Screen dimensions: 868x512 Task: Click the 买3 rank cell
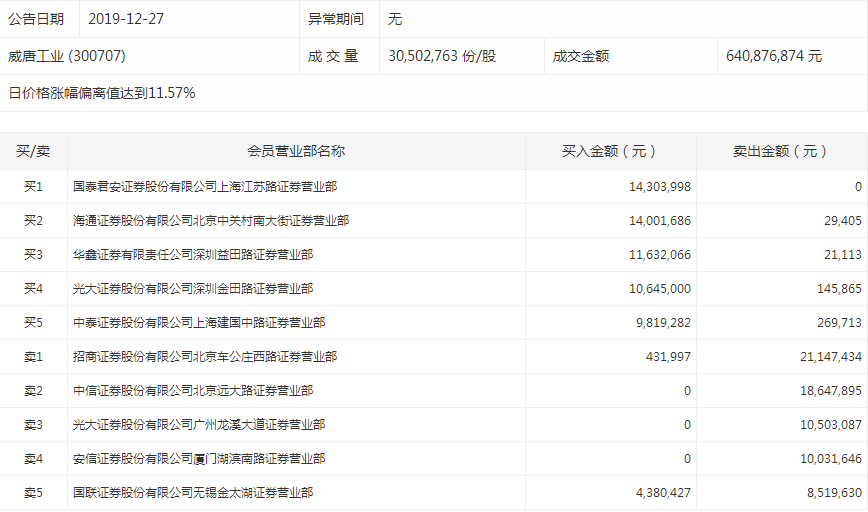coord(33,255)
